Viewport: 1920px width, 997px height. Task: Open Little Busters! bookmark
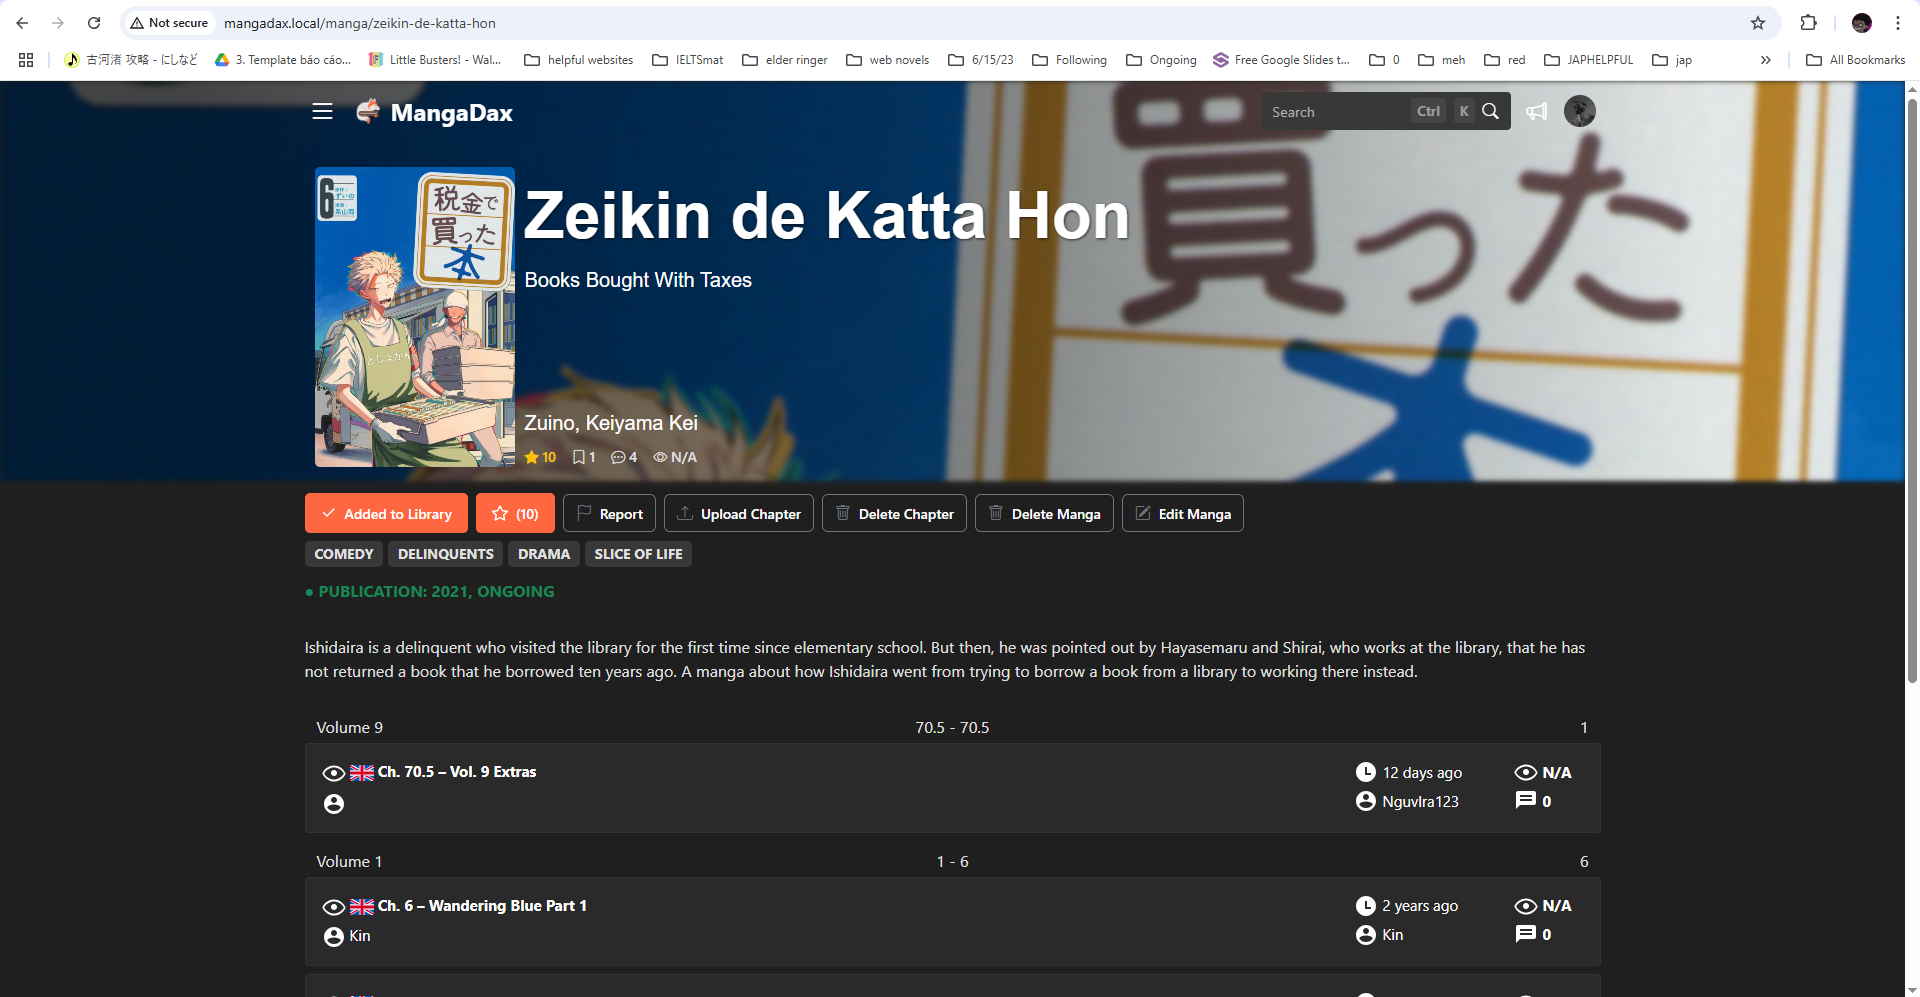coord(435,60)
